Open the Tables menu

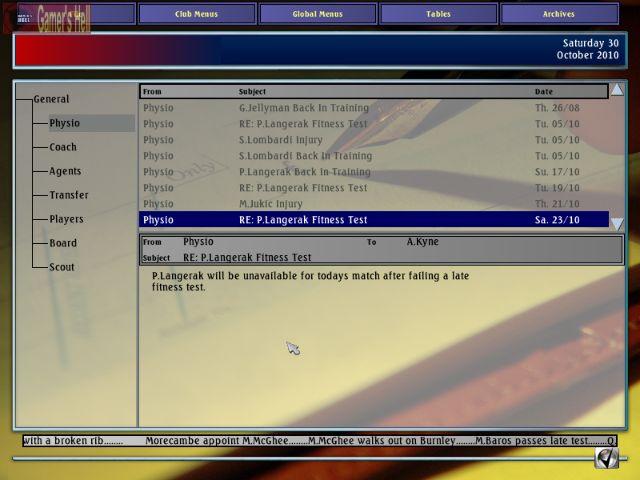(438, 14)
